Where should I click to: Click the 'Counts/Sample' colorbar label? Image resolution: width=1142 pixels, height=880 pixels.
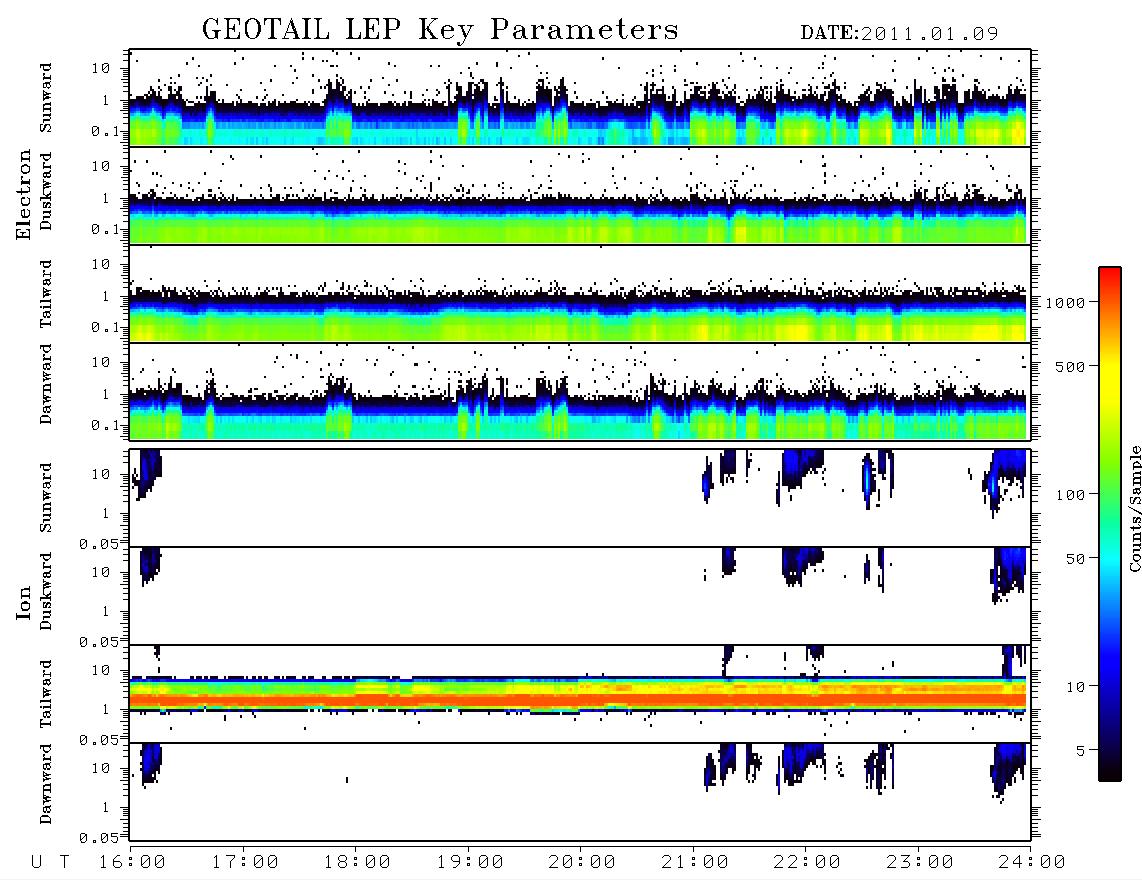(1134, 508)
